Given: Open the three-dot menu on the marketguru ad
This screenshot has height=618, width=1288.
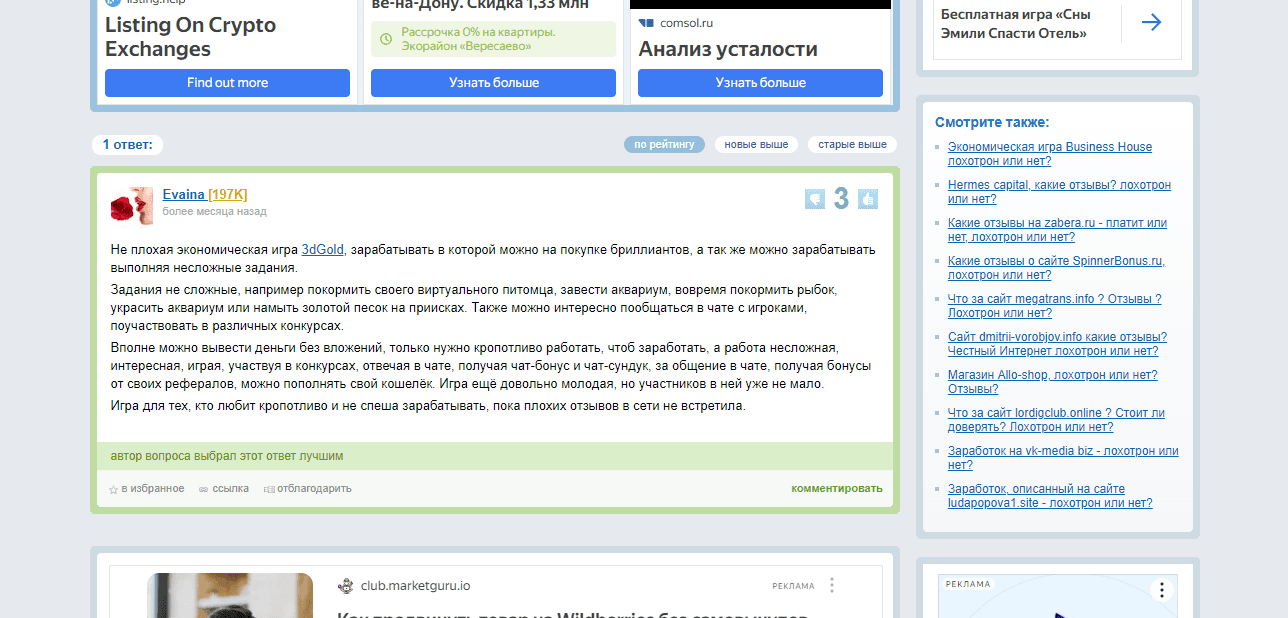Looking at the screenshot, I should coord(832,585).
